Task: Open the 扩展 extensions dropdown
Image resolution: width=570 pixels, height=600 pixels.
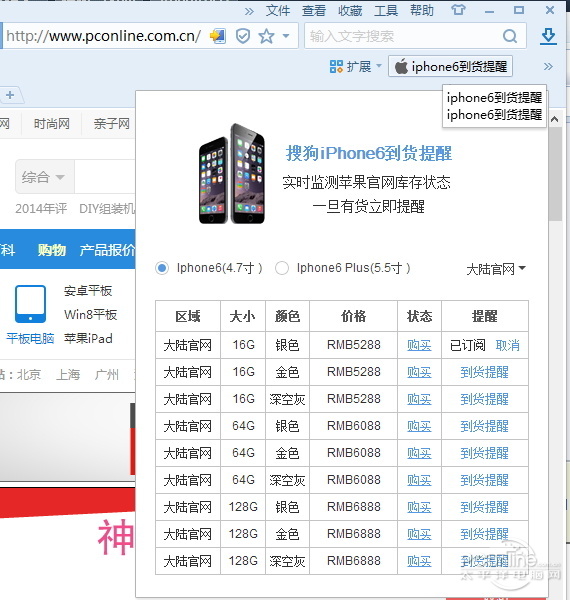Action: click(x=355, y=67)
